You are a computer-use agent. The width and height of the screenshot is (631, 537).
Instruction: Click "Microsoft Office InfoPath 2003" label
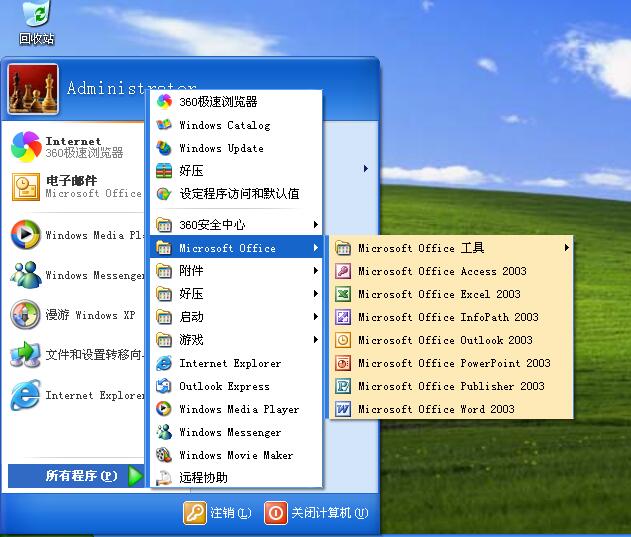coord(448,317)
